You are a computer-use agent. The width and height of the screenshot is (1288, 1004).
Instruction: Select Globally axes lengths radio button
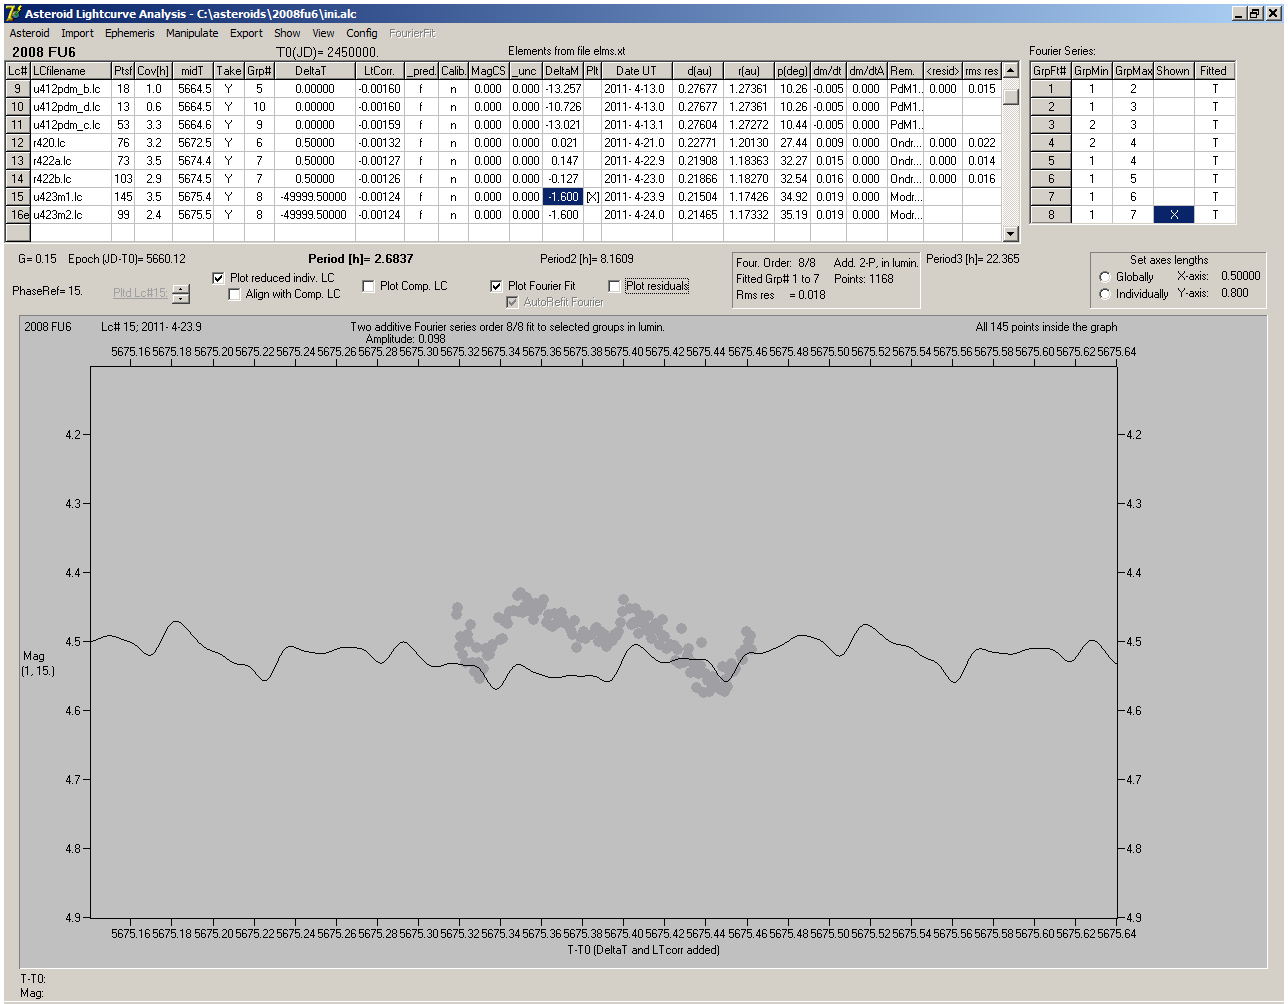click(x=1105, y=277)
